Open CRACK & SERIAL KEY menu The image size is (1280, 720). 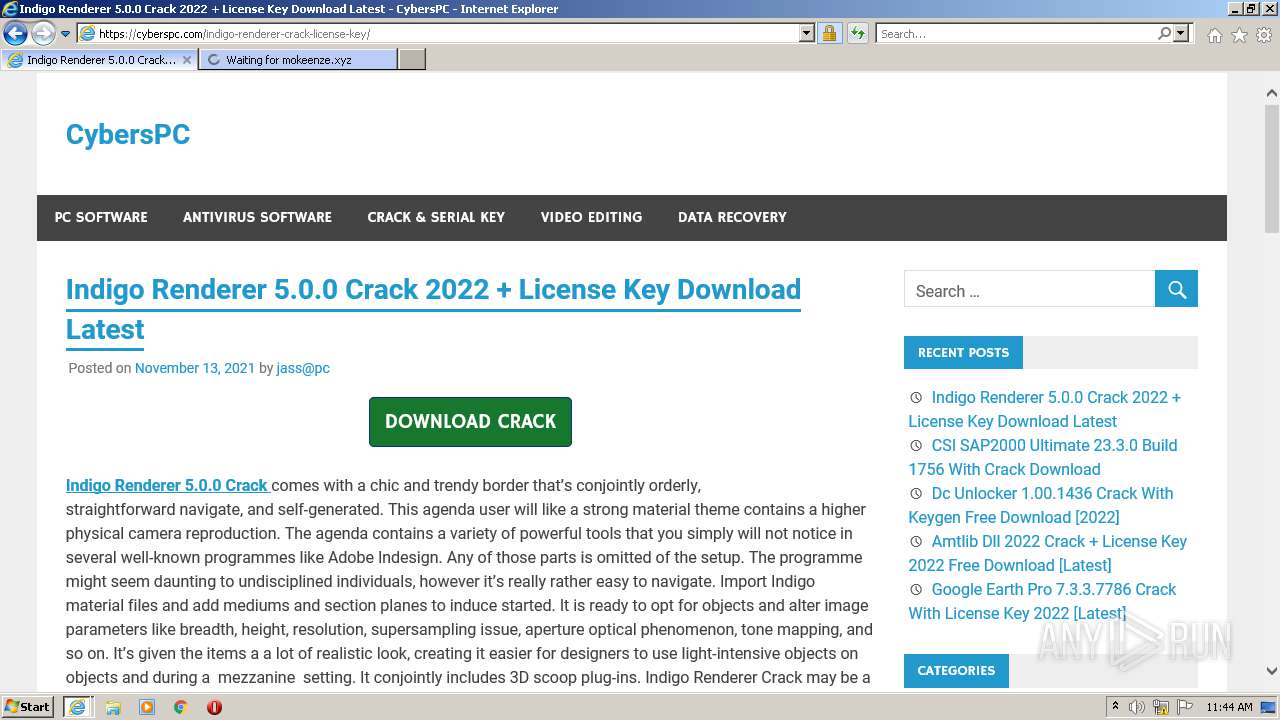[436, 217]
